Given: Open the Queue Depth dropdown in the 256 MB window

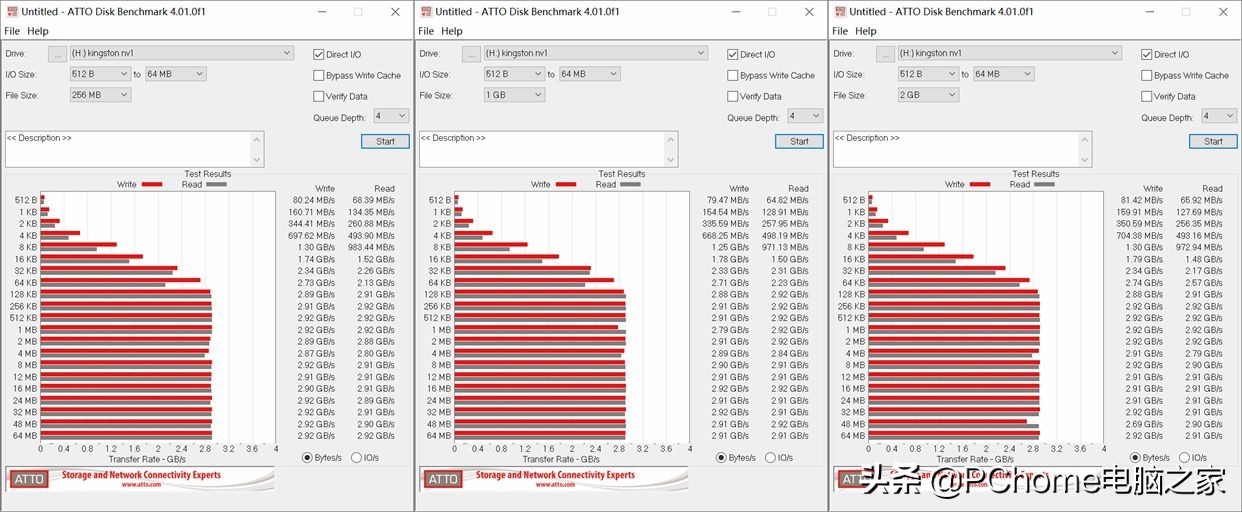Looking at the screenshot, I should (391, 116).
